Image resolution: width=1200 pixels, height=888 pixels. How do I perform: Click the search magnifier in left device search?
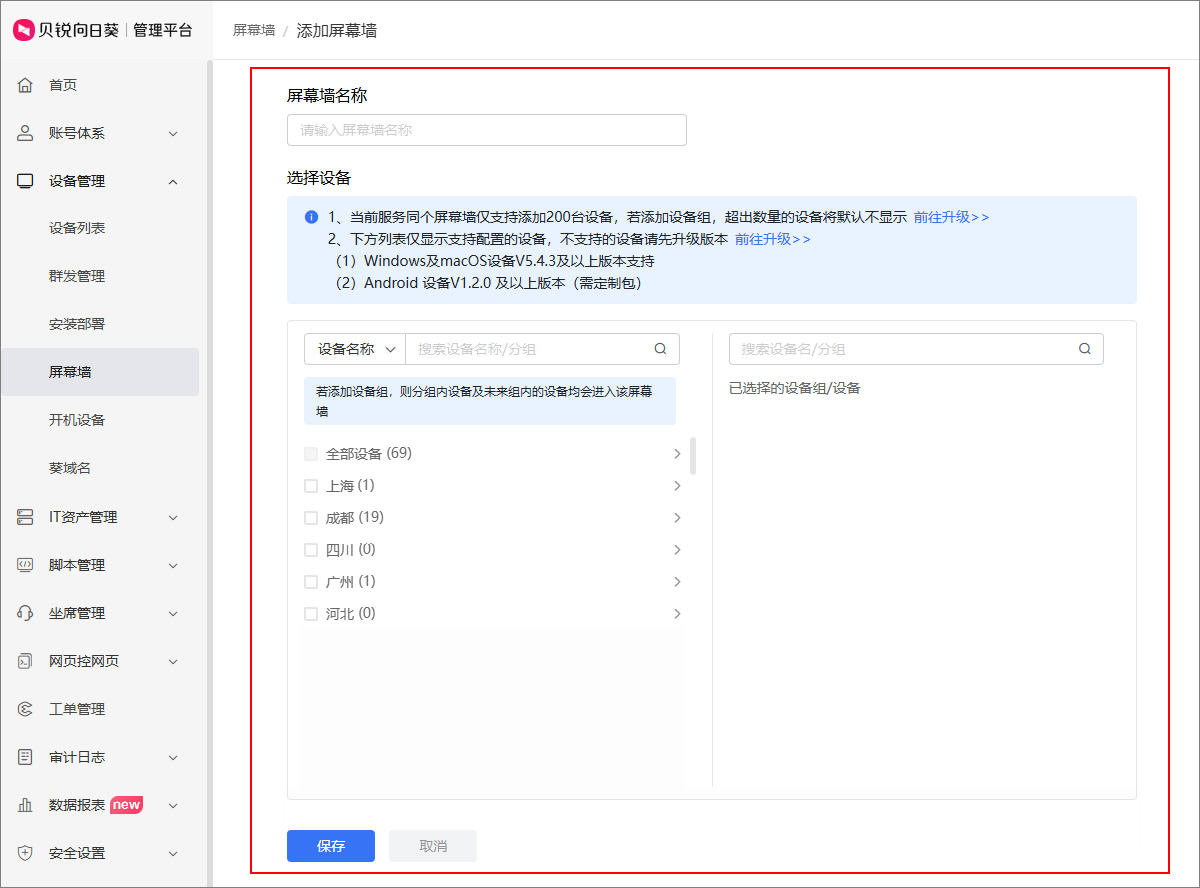(x=659, y=349)
